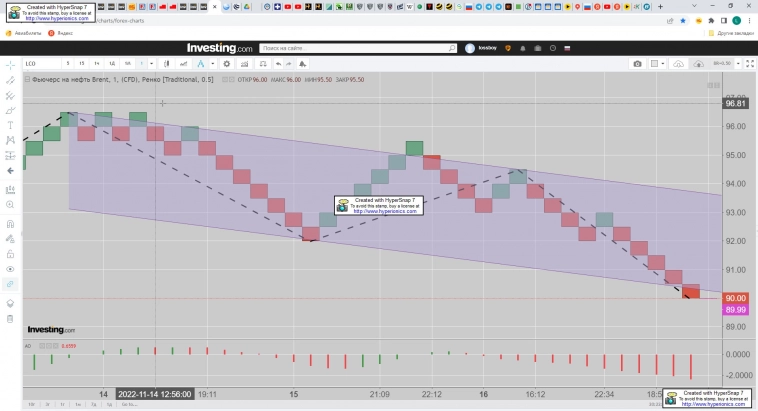
Task: Open the bar style candles icon
Action: [167, 64]
